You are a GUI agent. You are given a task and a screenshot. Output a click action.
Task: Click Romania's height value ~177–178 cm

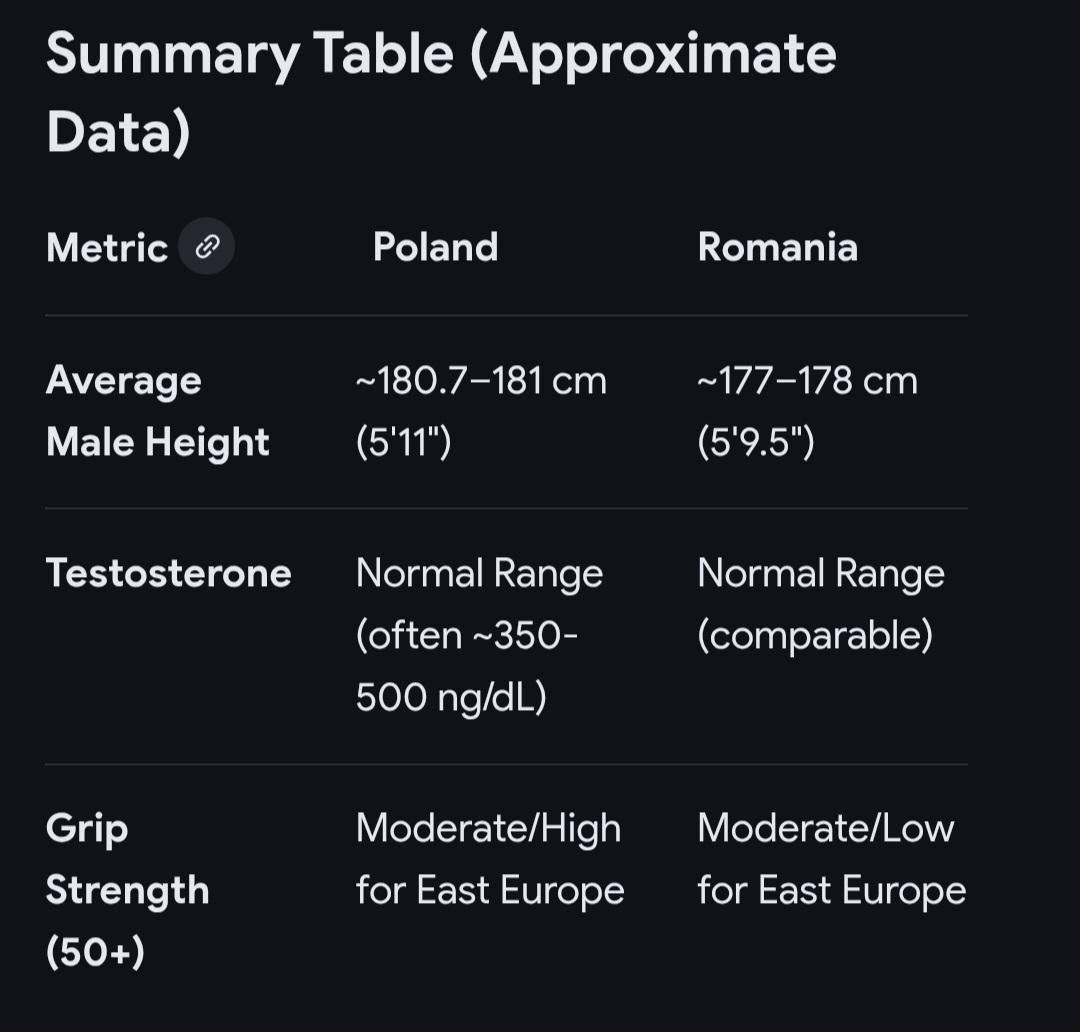coord(807,381)
